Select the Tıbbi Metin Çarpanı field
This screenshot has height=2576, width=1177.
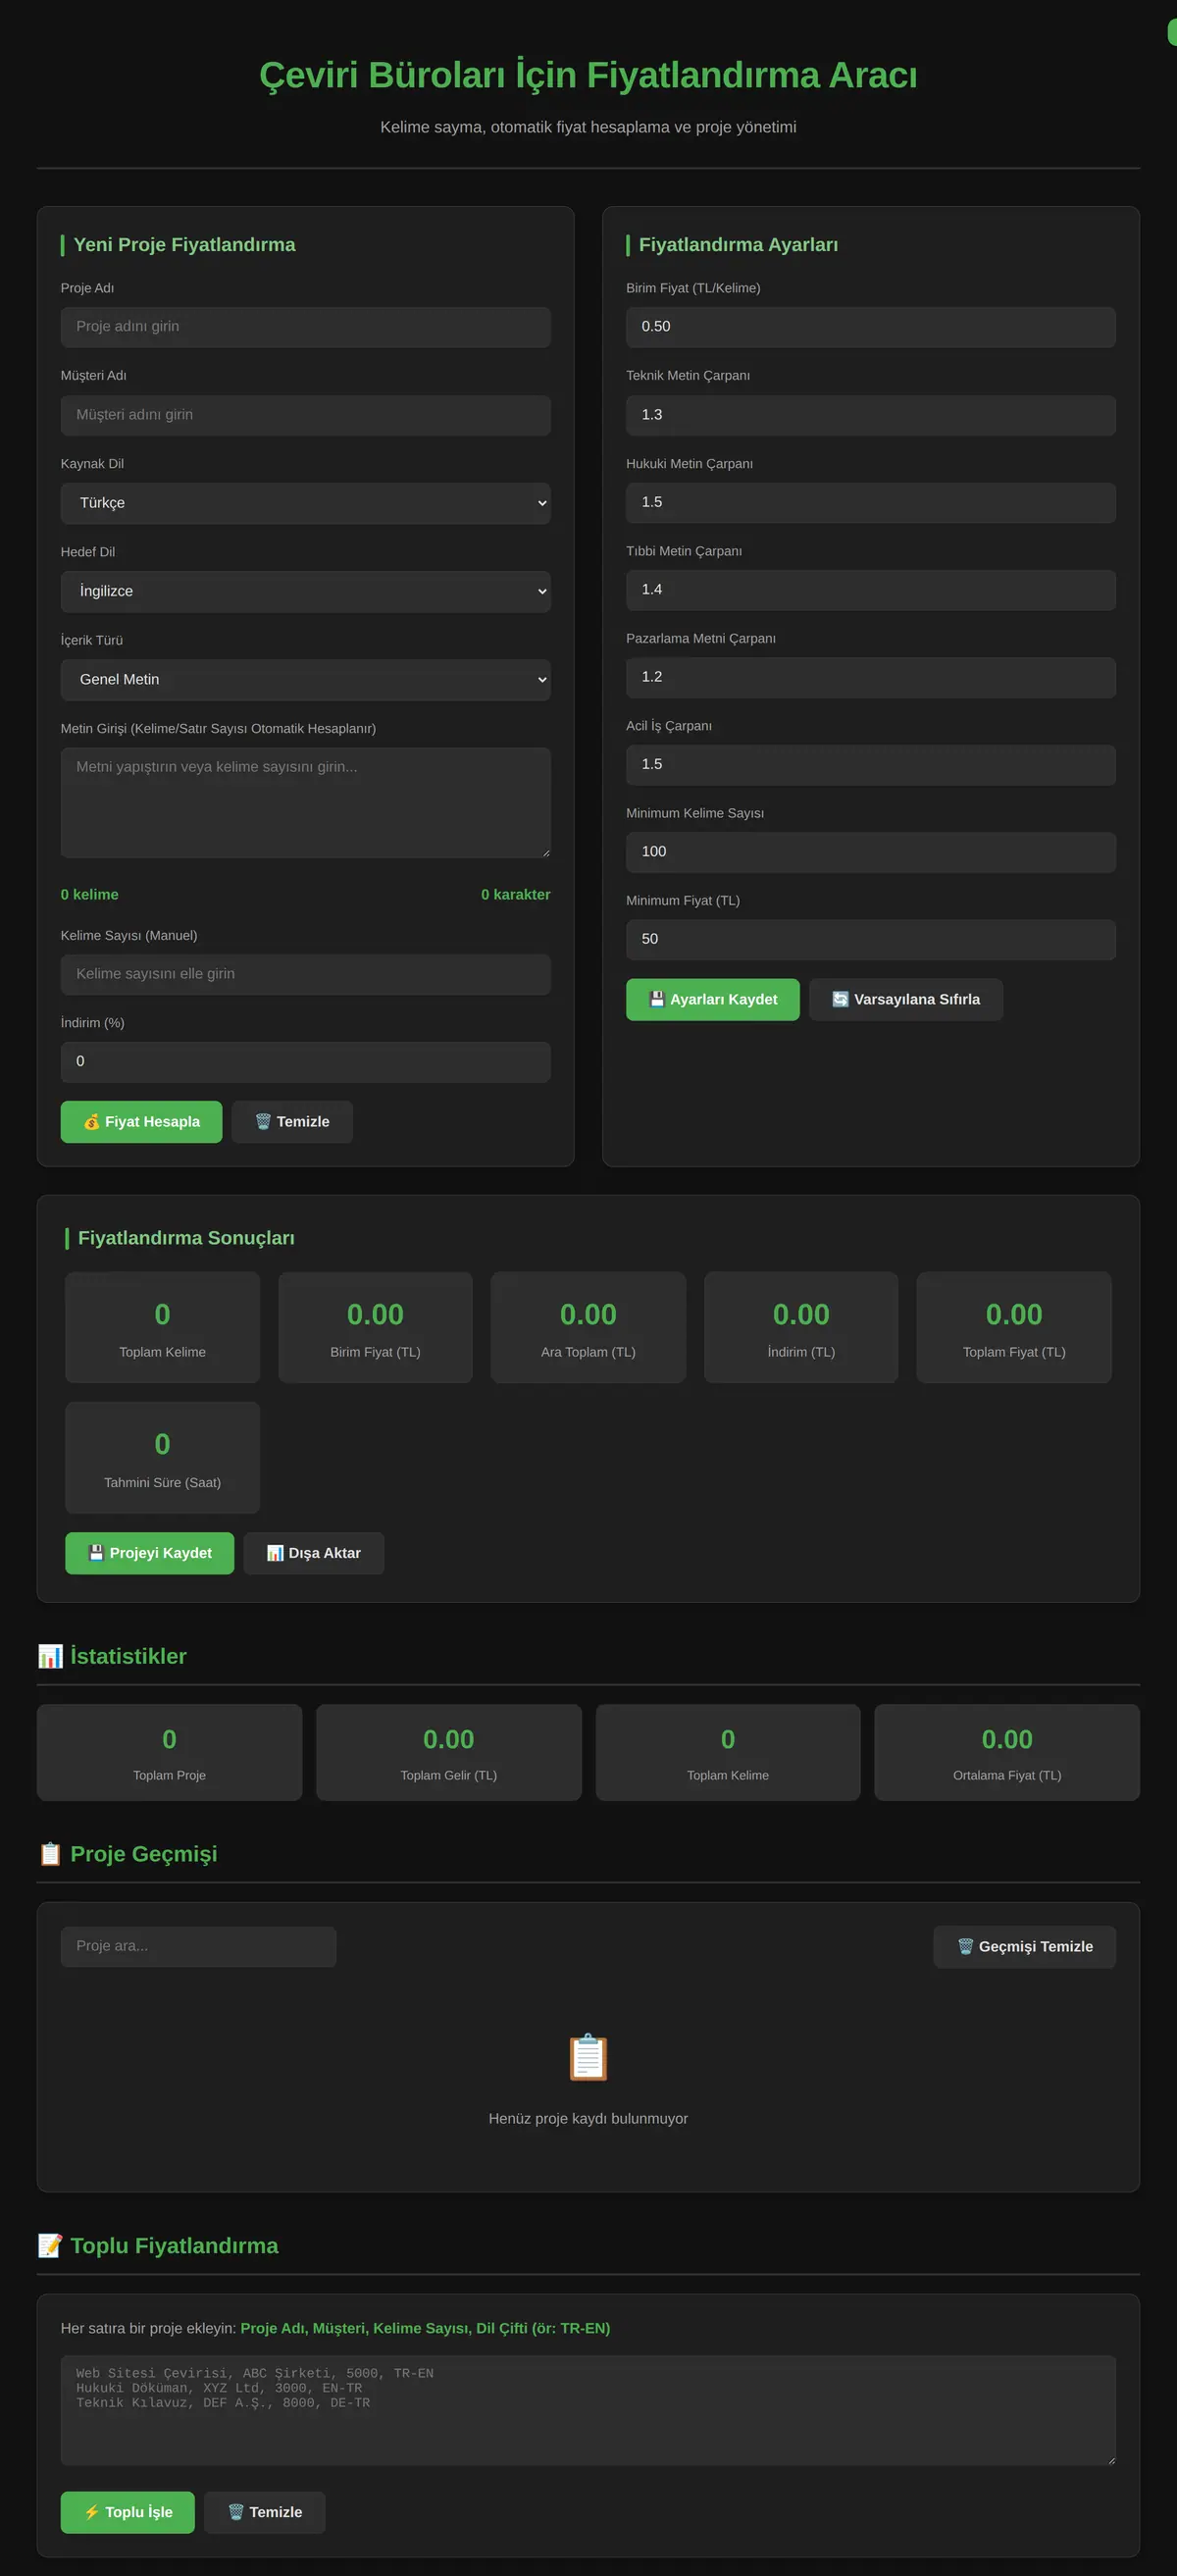coord(871,590)
